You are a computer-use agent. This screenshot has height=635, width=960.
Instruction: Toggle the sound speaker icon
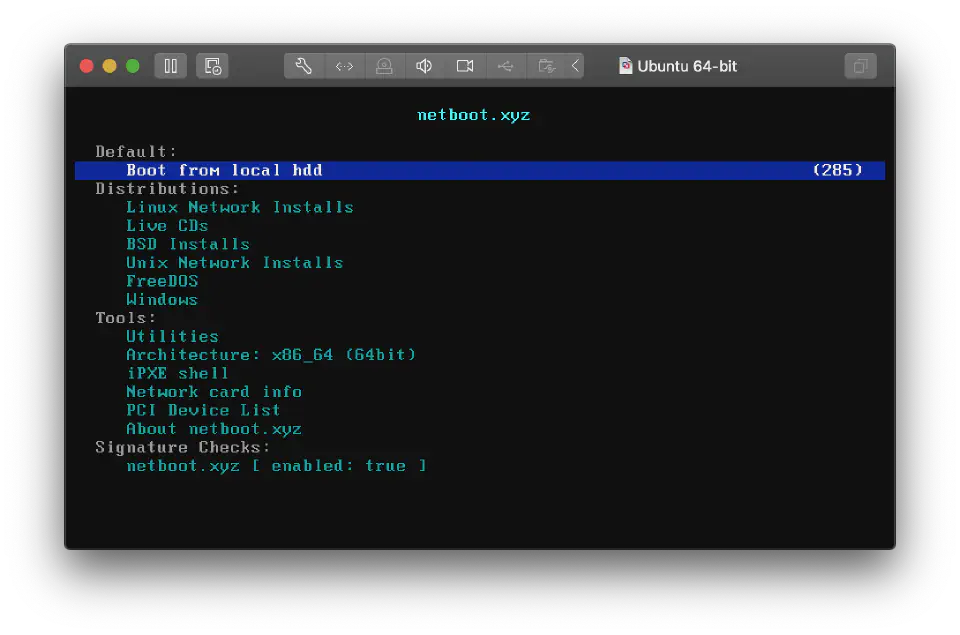pos(424,66)
